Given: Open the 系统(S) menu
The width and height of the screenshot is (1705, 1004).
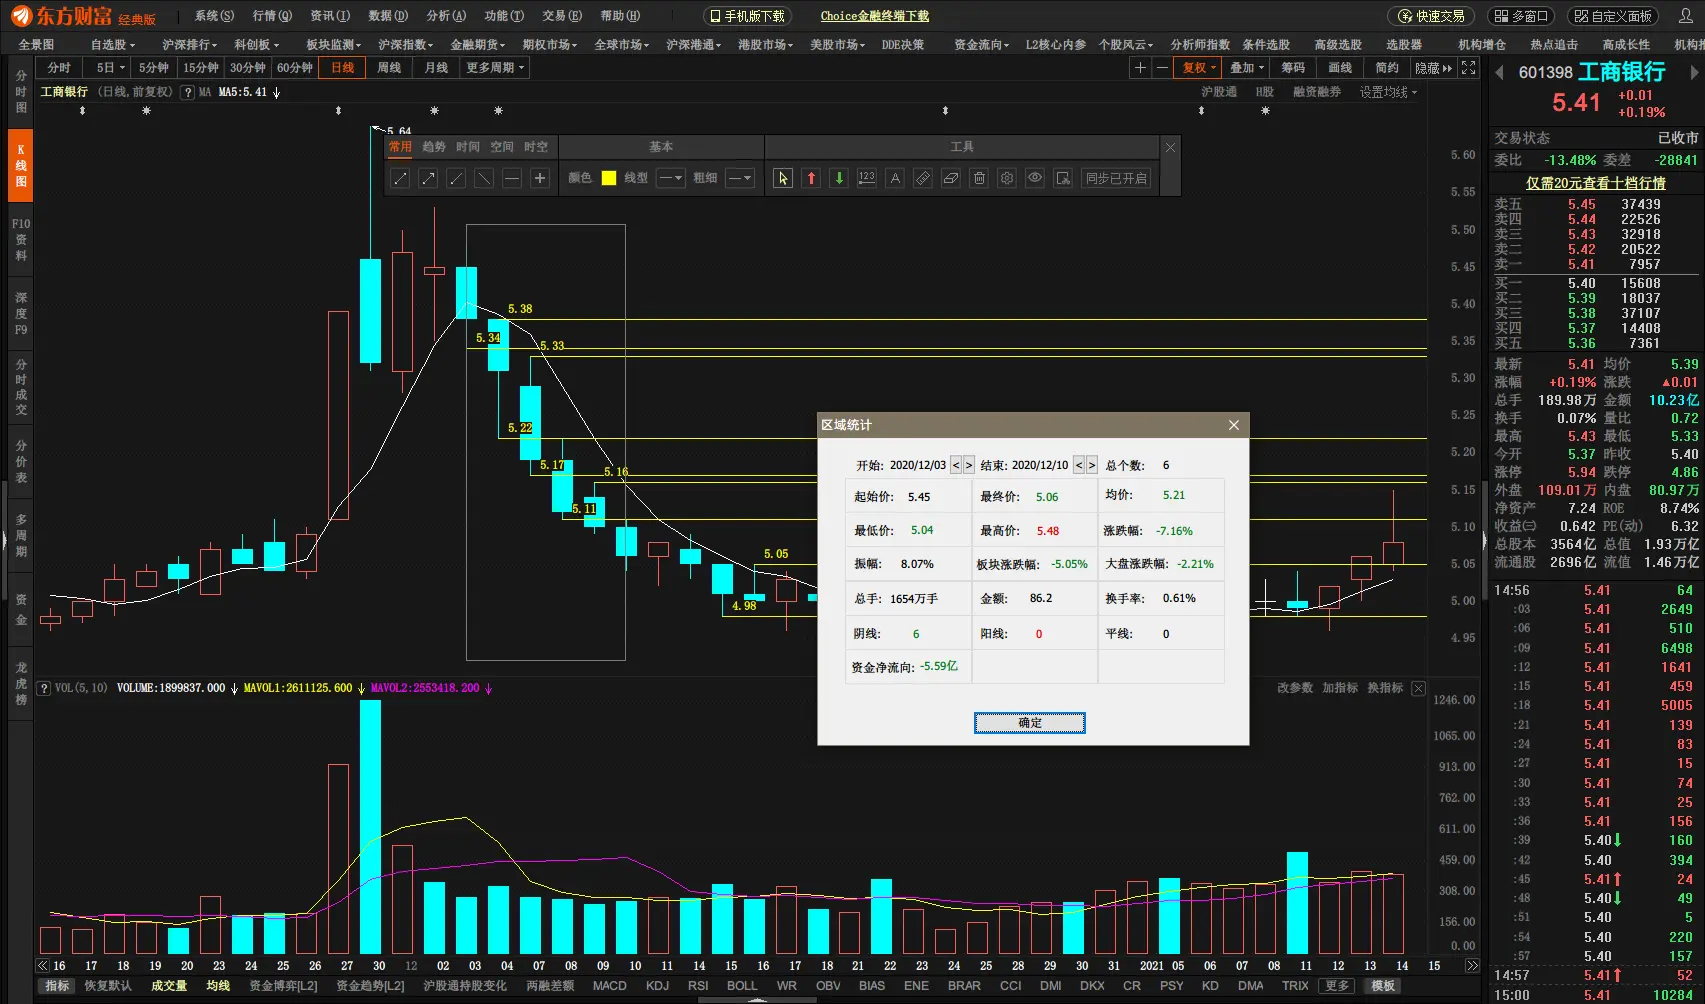Looking at the screenshot, I should (x=214, y=16).
